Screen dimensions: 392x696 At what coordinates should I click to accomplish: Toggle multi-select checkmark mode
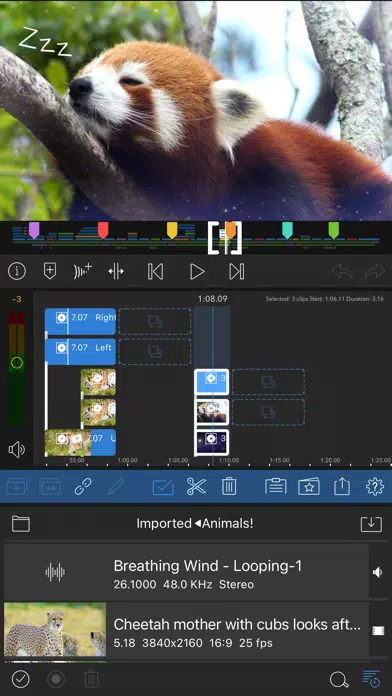click(163, 487)
